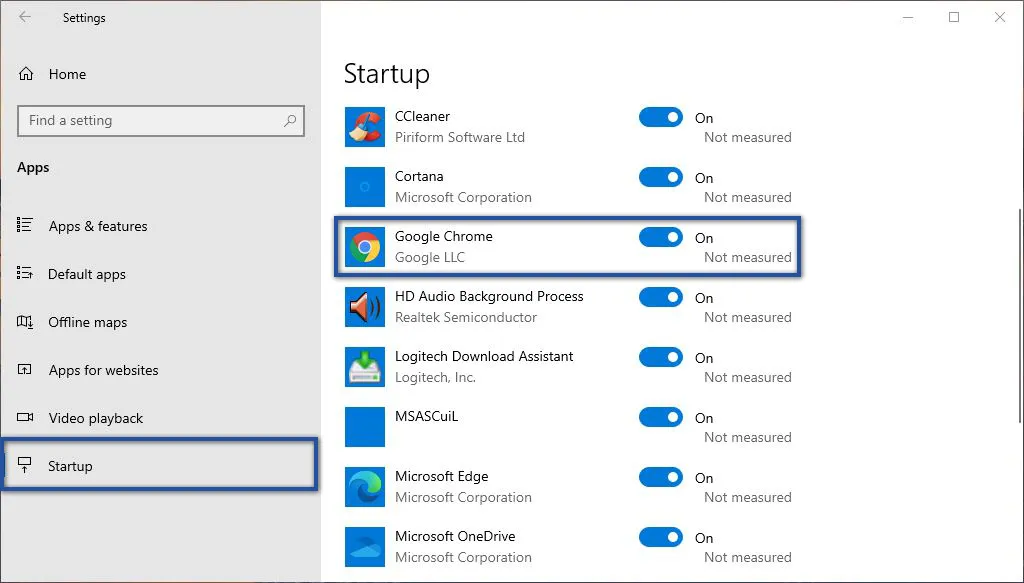Click the right-side scrollbar
The height and width of the screenshot is (583, 1024).
[x=1017, y=300]
